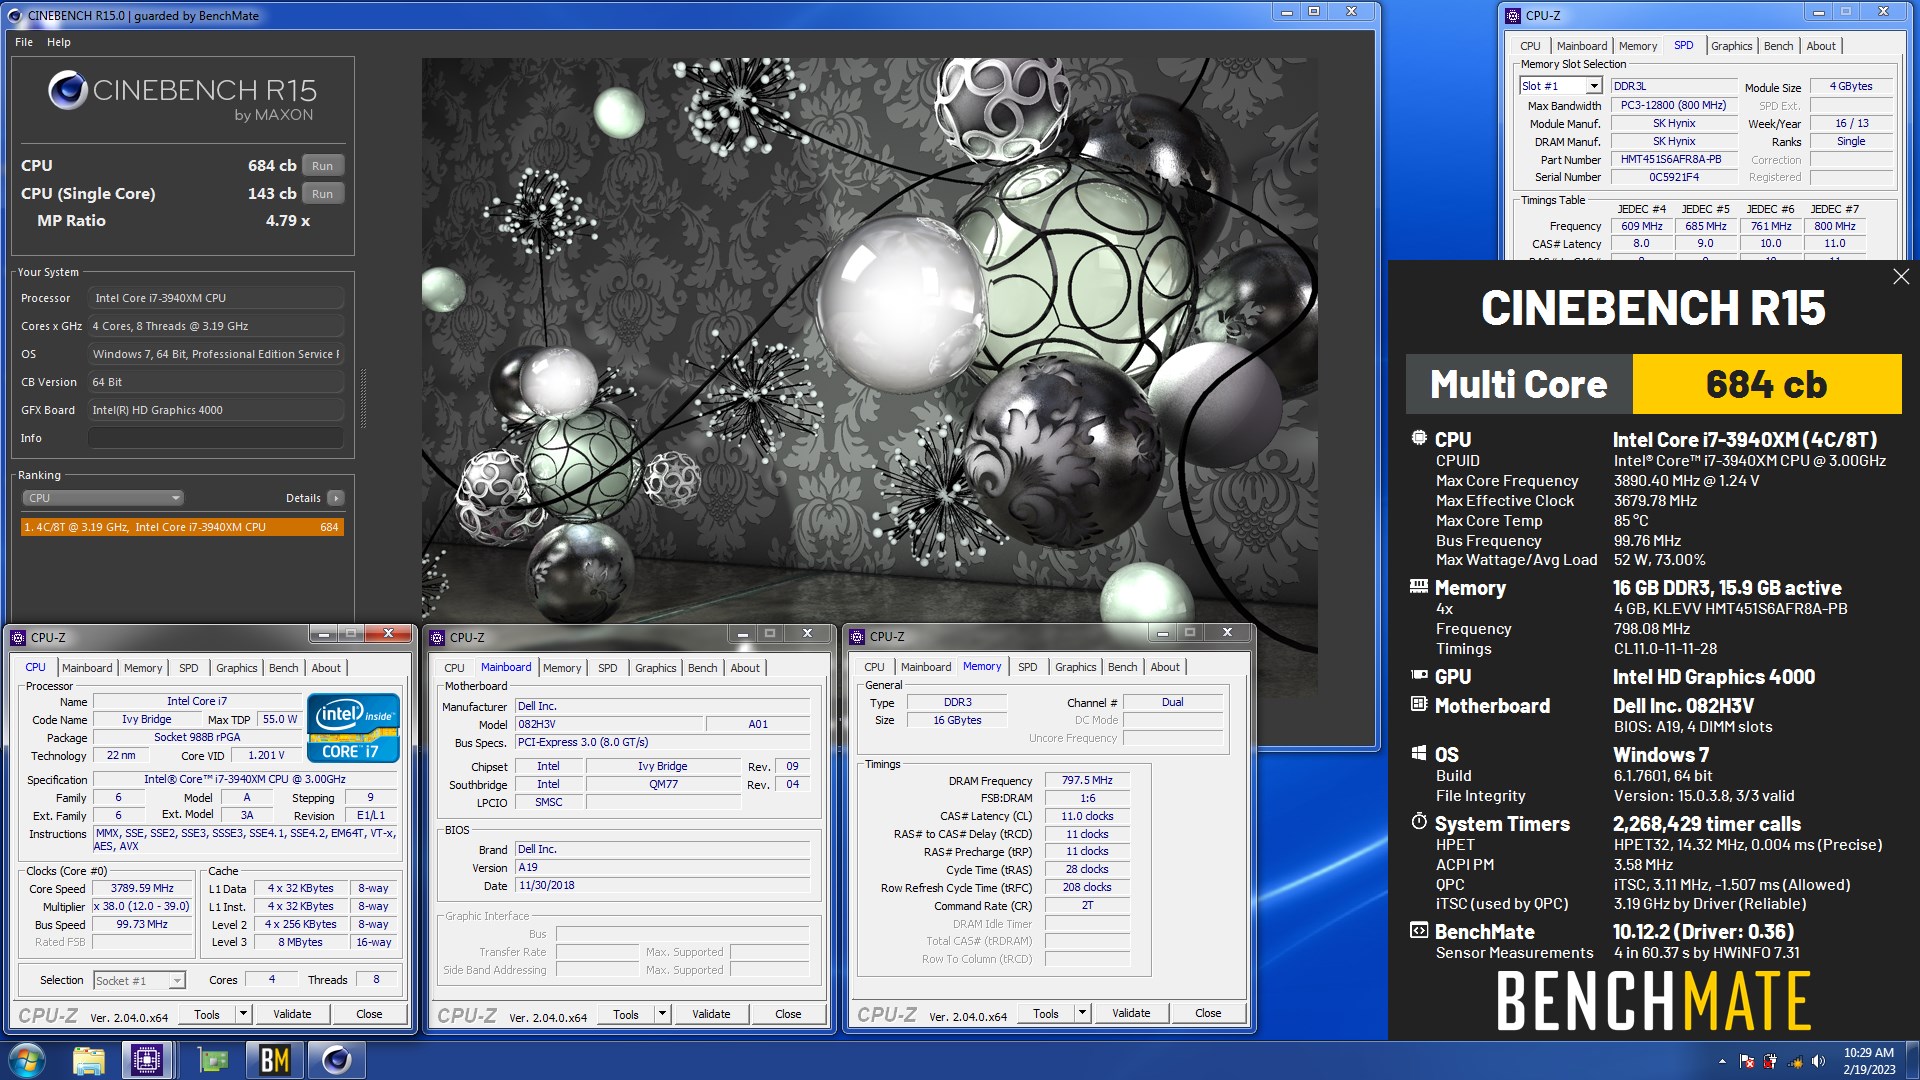Image resolution: width=1920 pixels, height=1080 pixels.
Task: Click the CPU chip icon in BenchMate panel
Action: [x=1419, y=438]
